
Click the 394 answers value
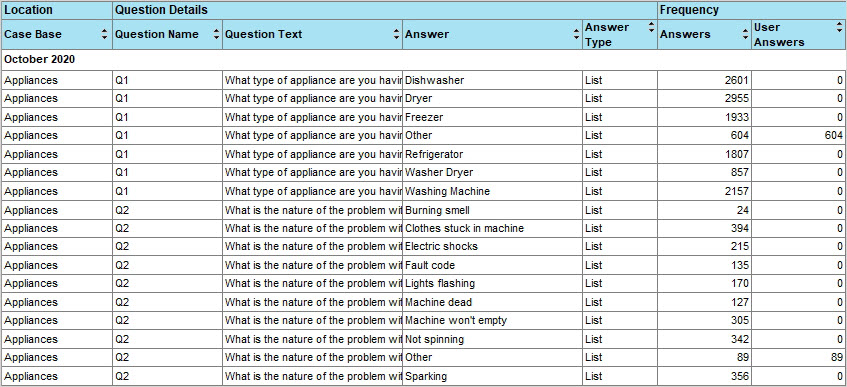pos(740,229)
